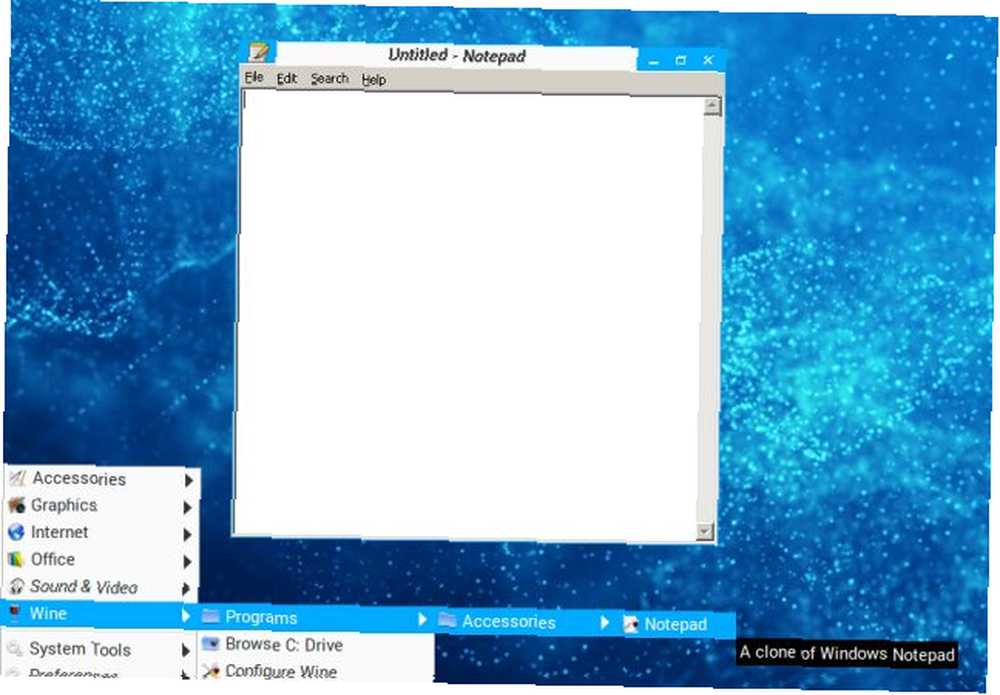Open the File menu in Notepad

coord(253,77)
